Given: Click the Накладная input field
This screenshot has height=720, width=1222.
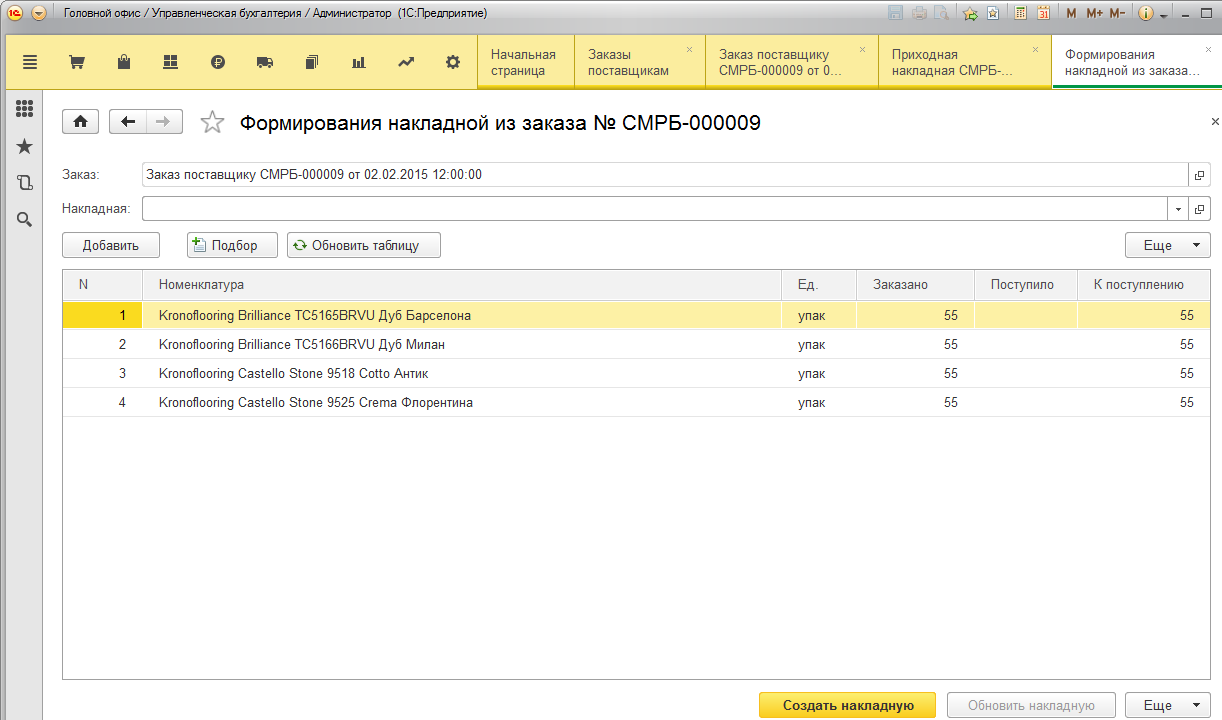Looking at the screenshot, I should 655,209.
